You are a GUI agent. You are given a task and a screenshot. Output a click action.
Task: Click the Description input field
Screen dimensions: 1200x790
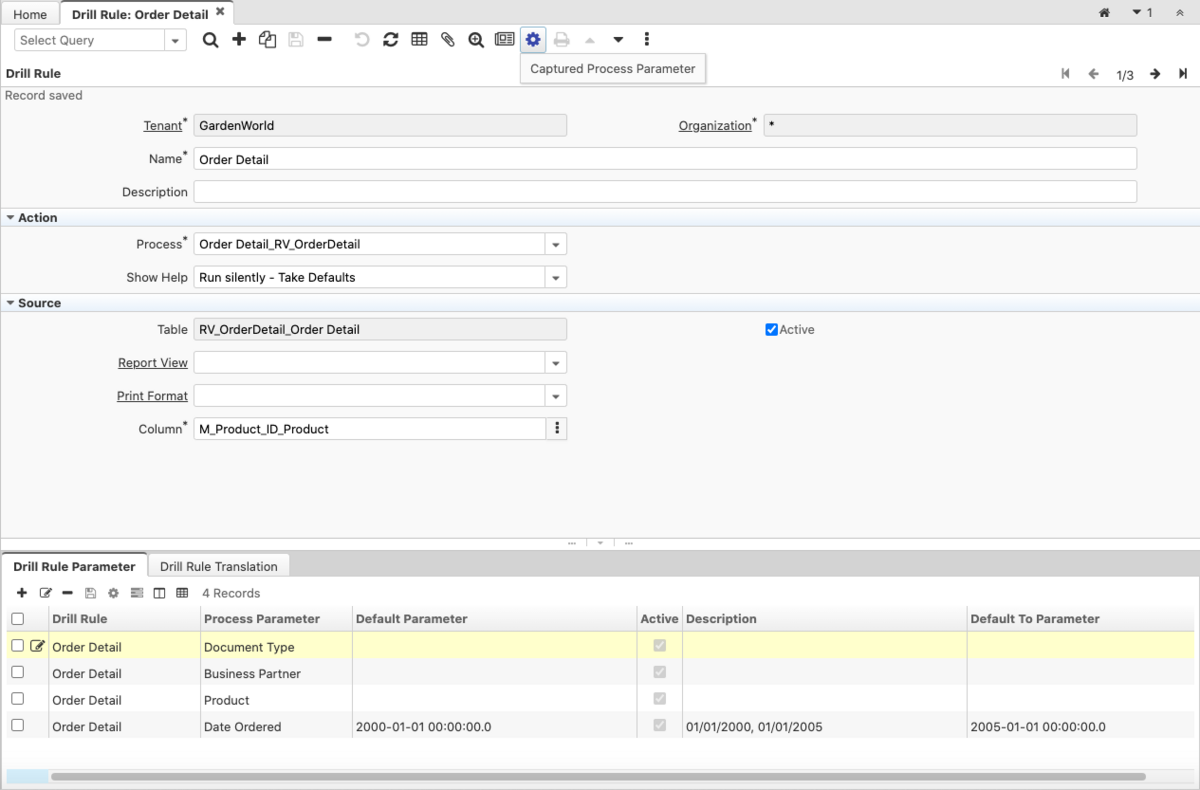664,192
